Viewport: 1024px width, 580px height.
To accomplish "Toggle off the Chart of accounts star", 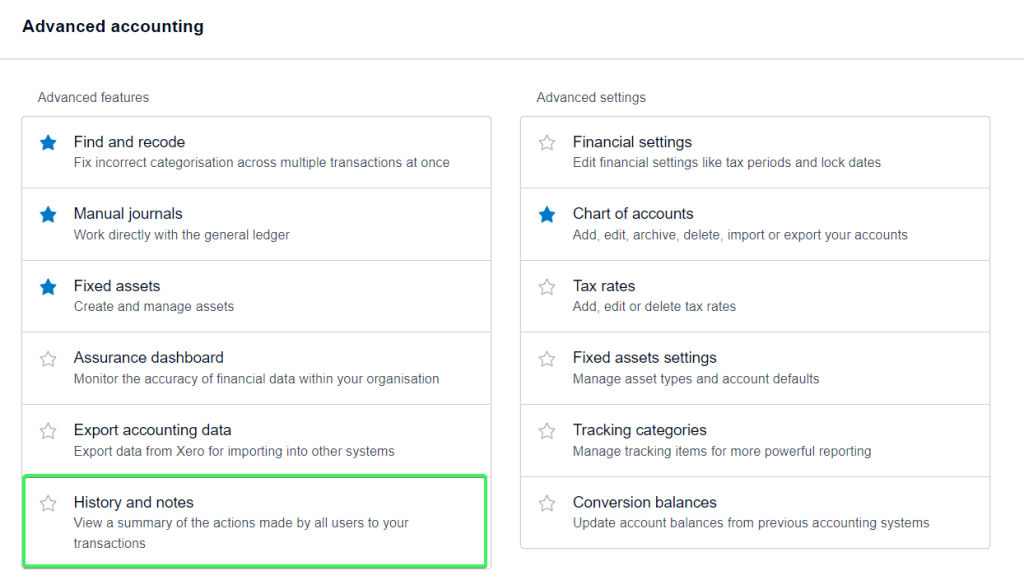I will click(547, 214).
